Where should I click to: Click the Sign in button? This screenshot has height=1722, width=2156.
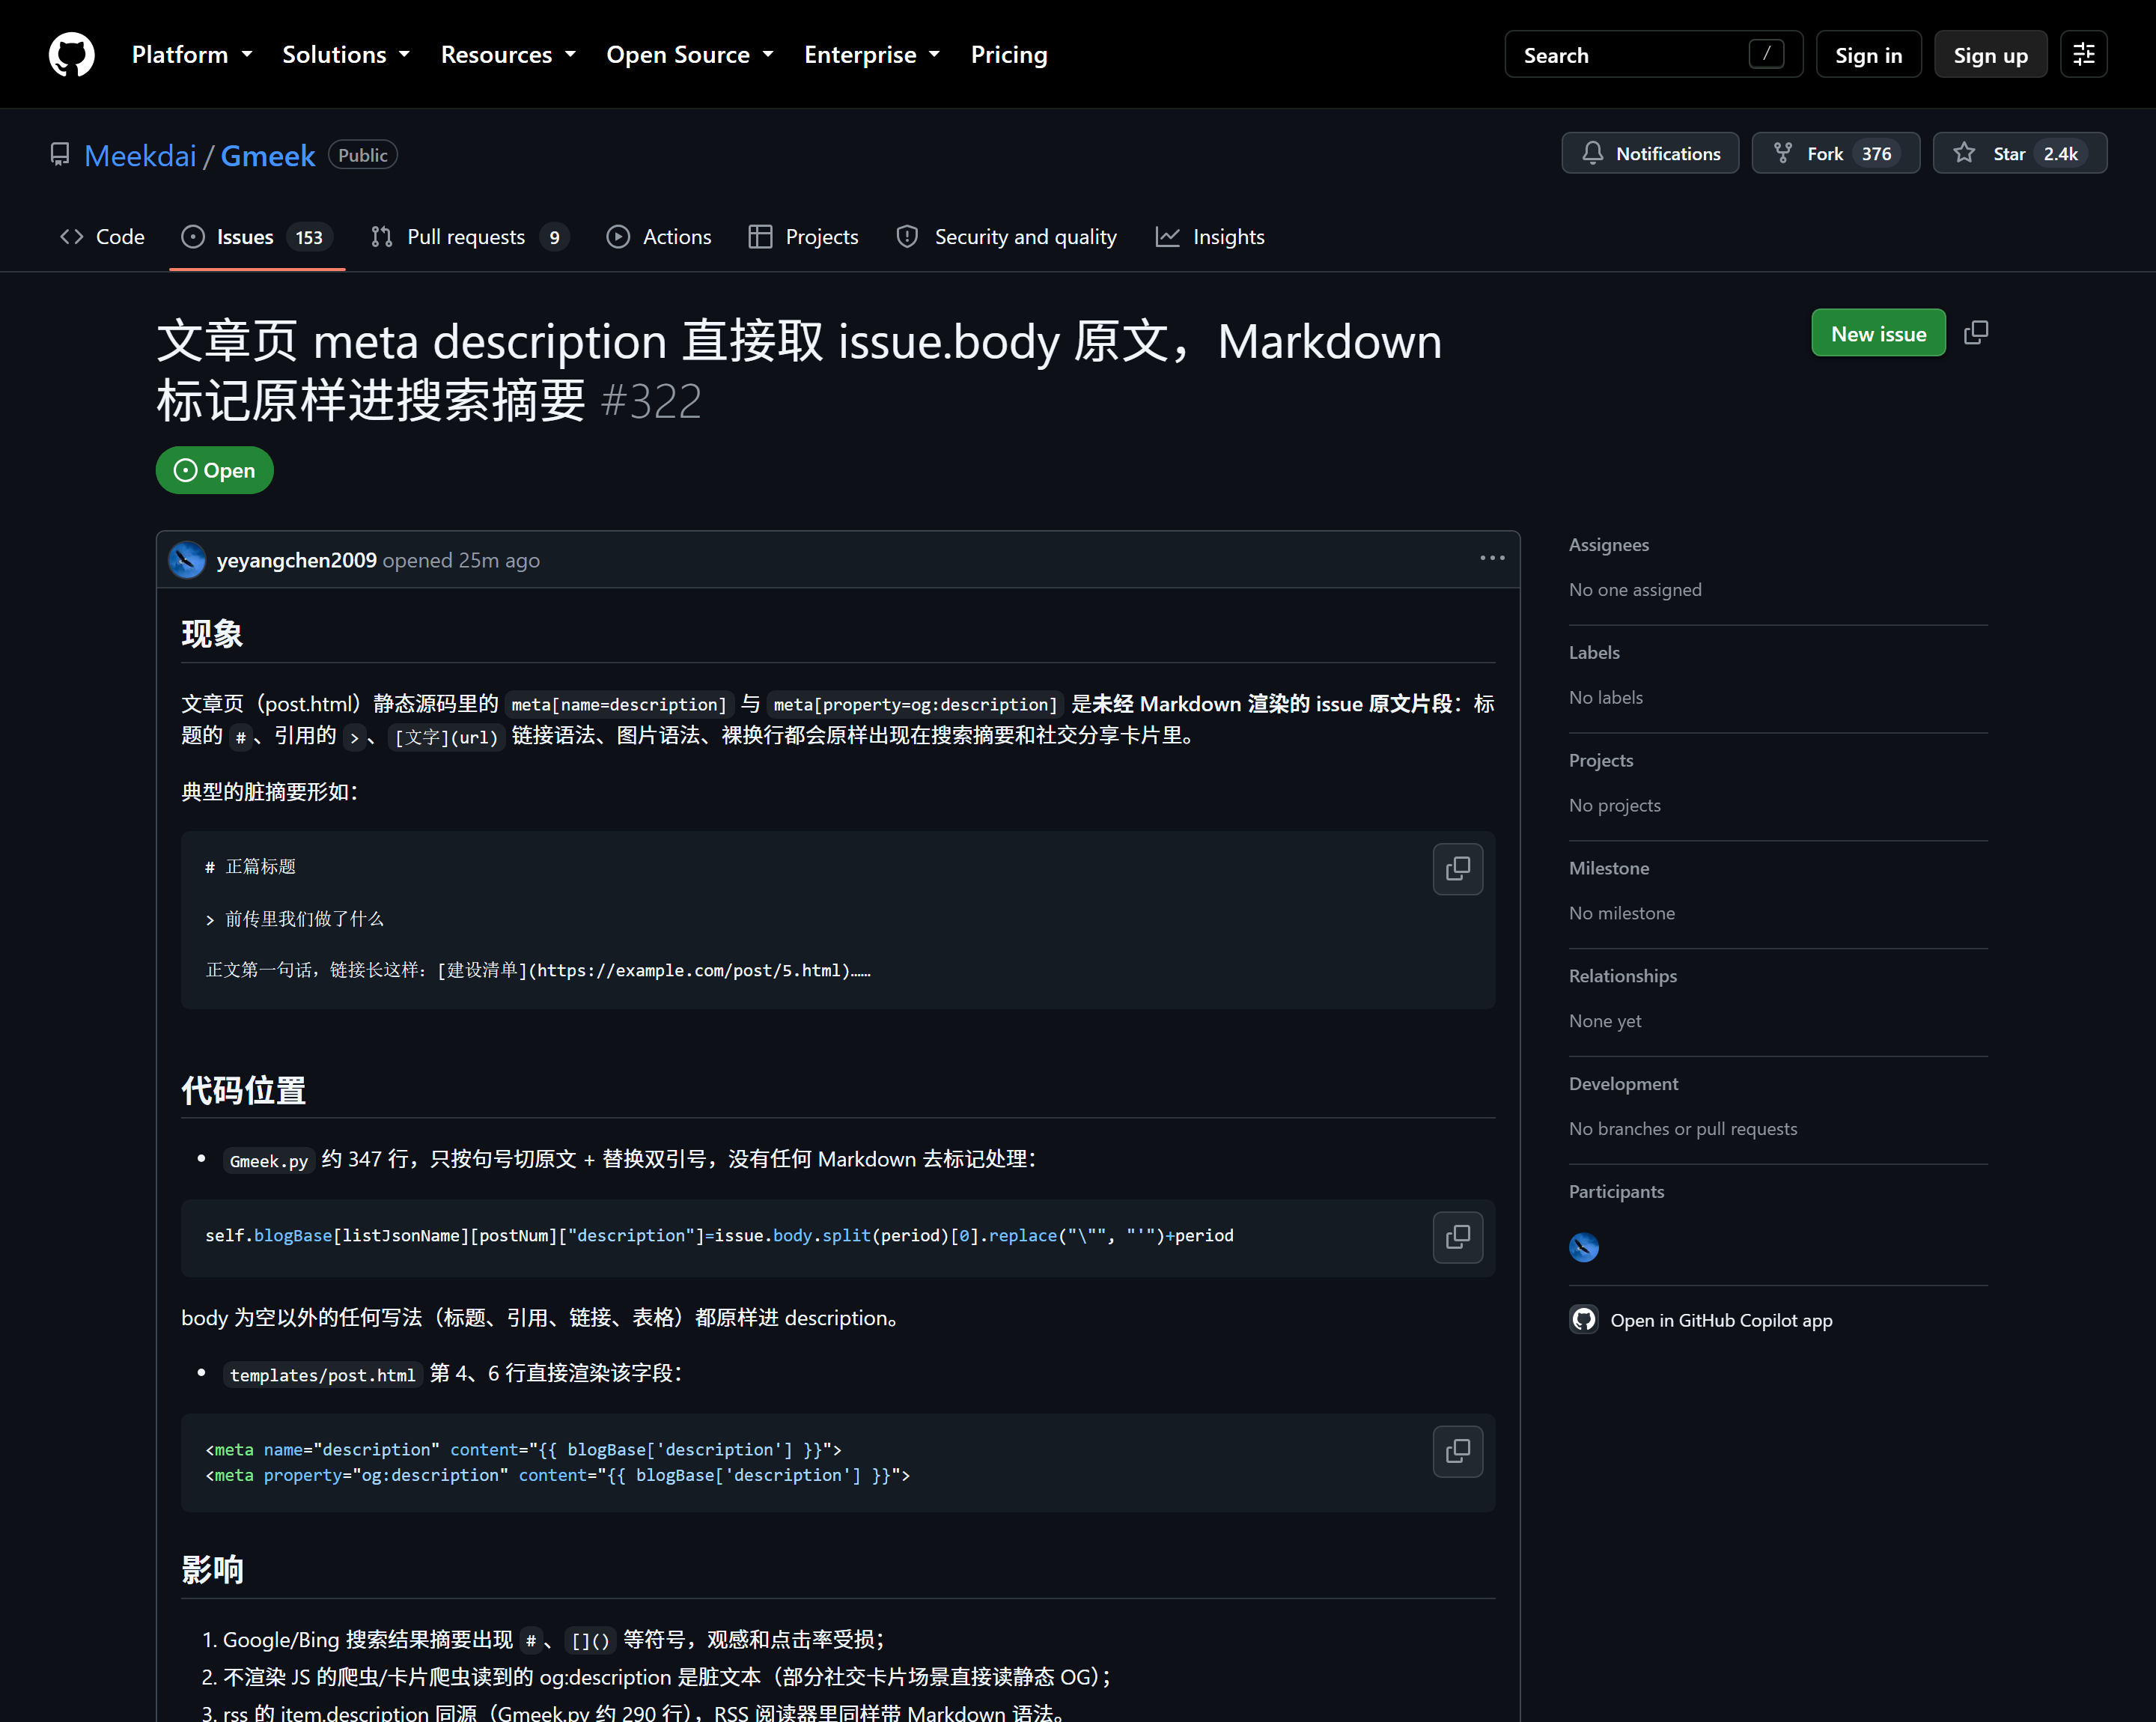1868,54
